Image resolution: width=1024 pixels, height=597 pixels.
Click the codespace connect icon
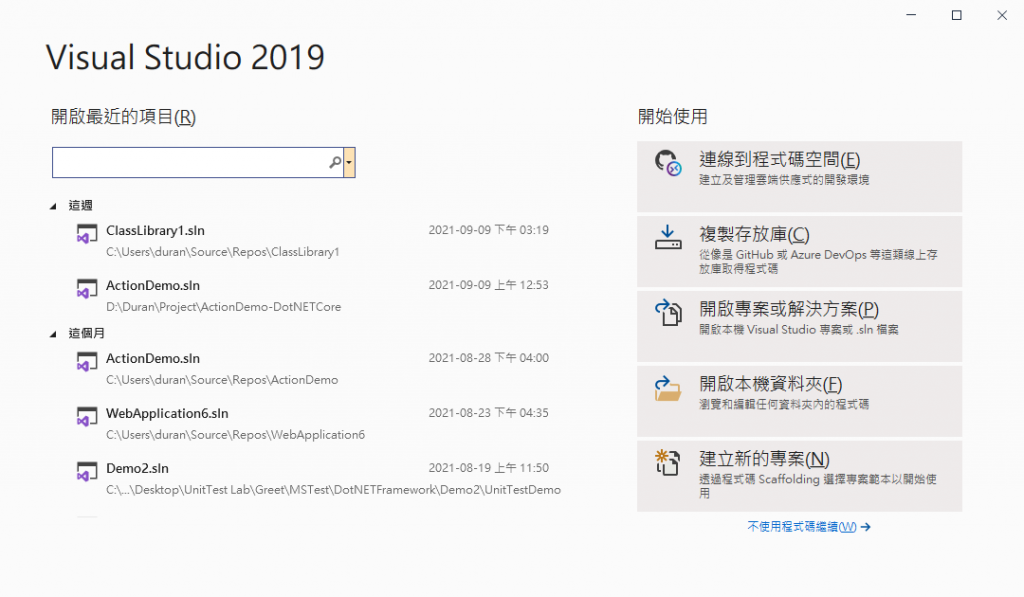(x=668, y=163)
